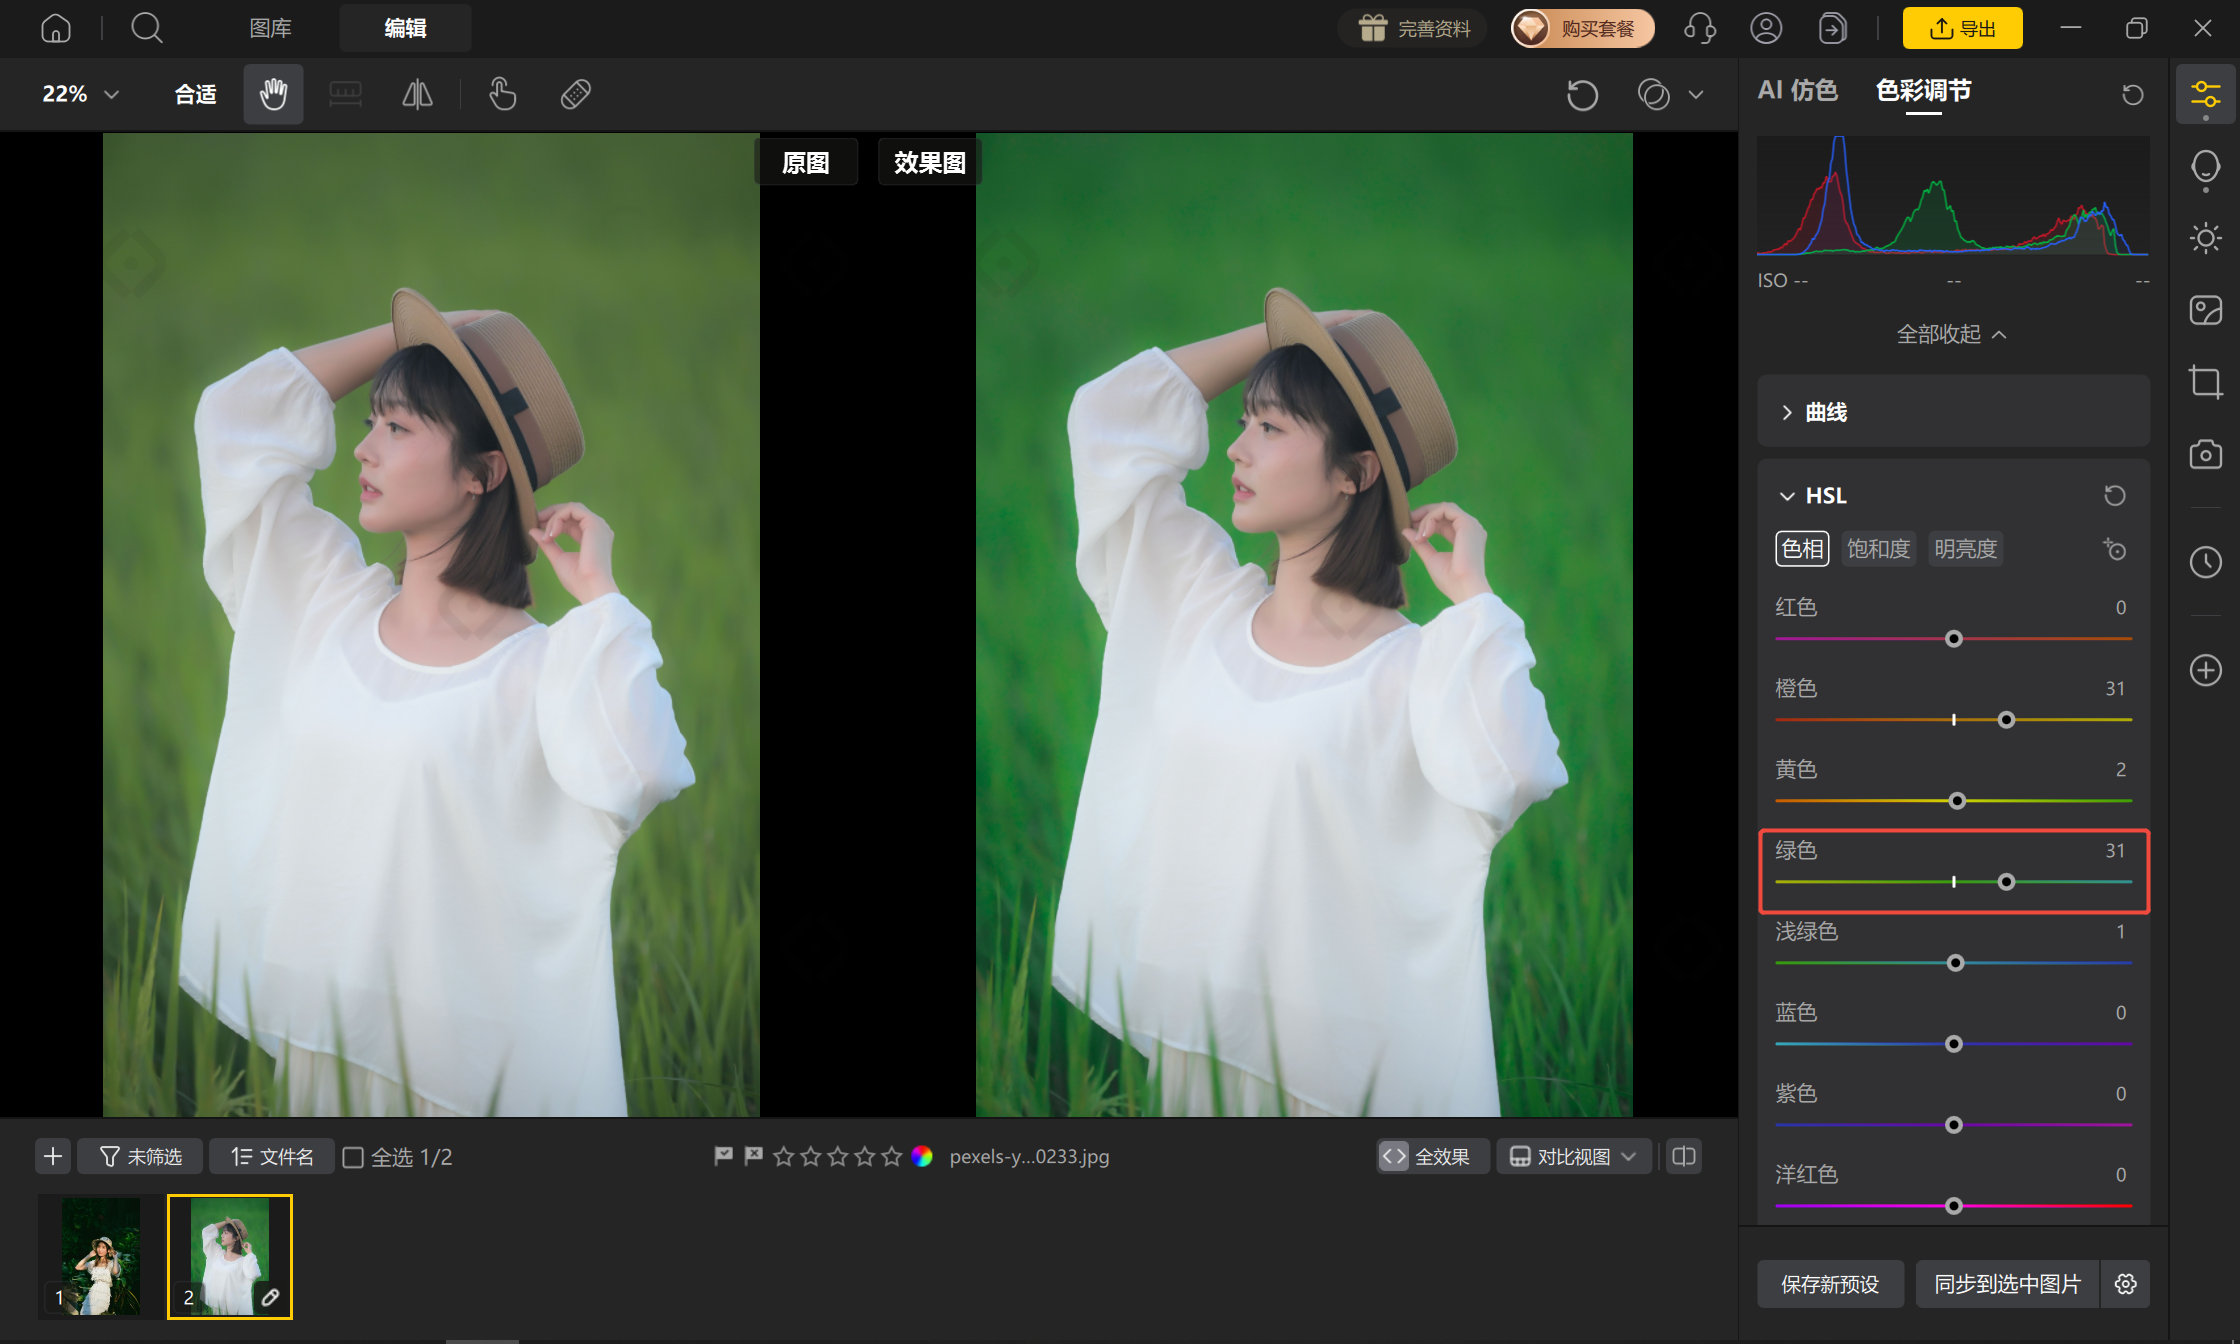Select the 饱和度 saturation tab
The width and height of the screenshot is (2240, 1344).
1878,549
